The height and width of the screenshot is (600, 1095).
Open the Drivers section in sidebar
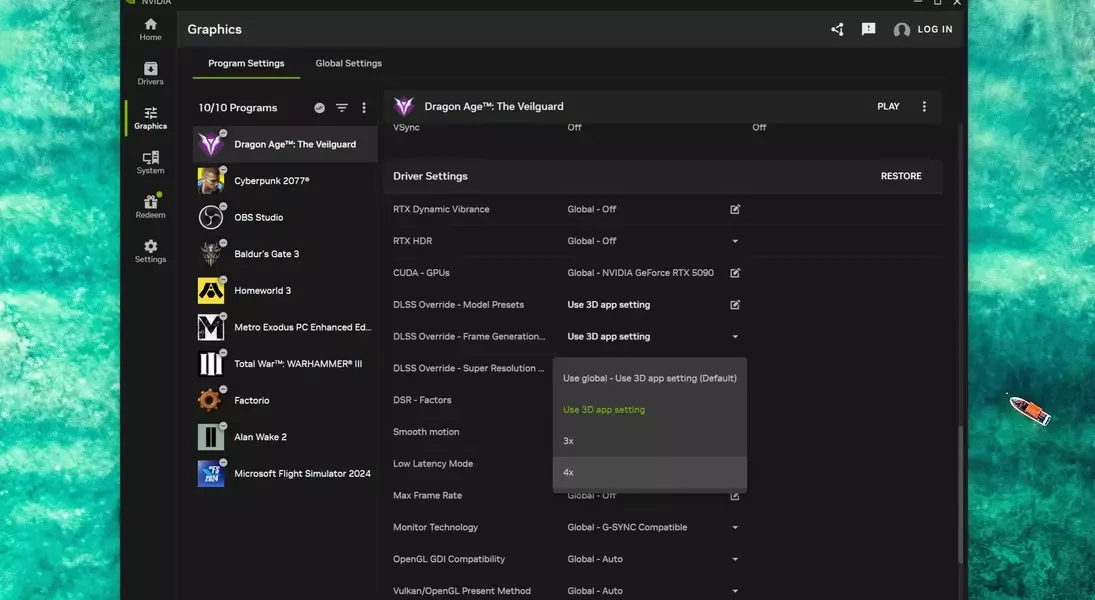[x=150, y=73]
